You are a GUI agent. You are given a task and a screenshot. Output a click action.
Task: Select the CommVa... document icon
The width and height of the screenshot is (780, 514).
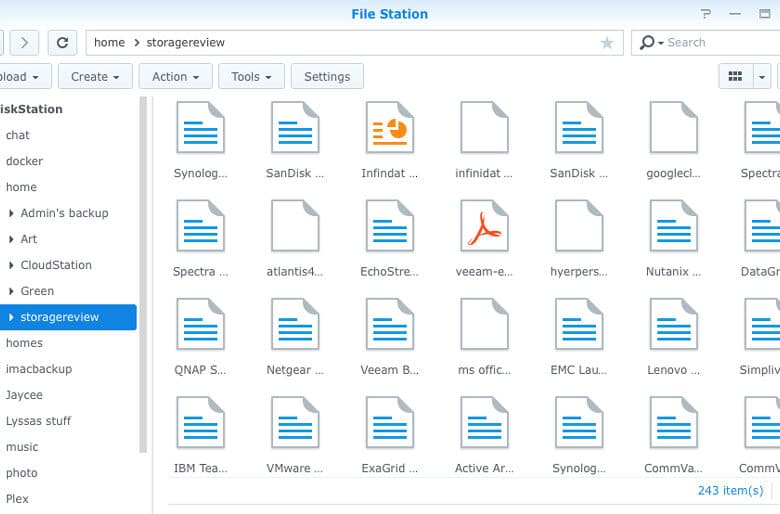tap(674, 422)
